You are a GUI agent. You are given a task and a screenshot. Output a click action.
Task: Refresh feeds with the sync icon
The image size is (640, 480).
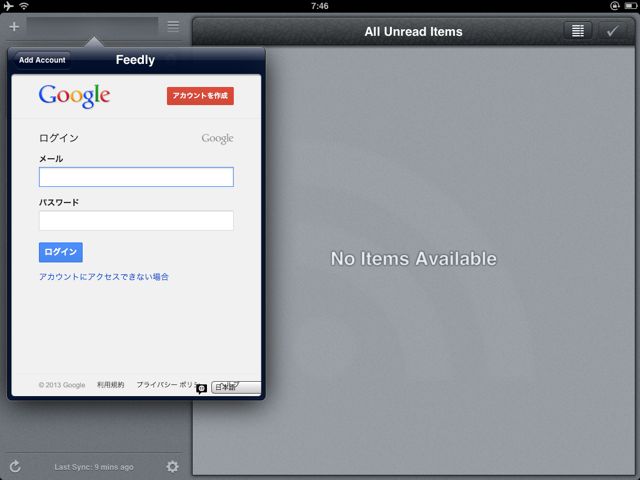(15, 466)
